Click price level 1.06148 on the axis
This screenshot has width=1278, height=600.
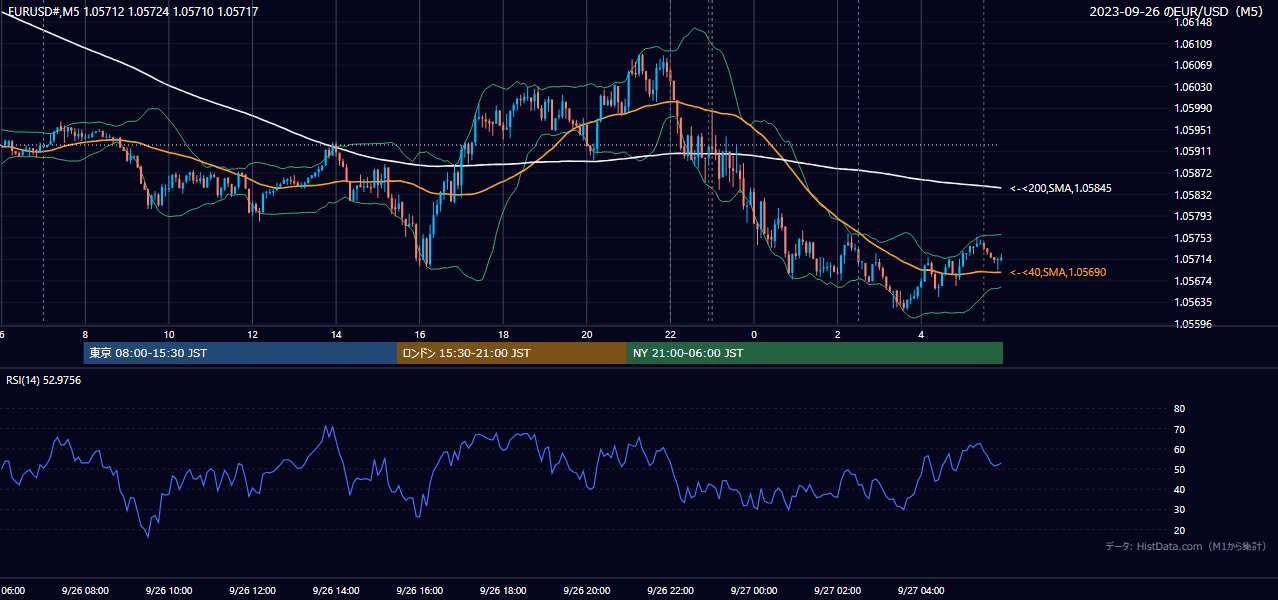pyautogui.click(x=1192, y=22)
